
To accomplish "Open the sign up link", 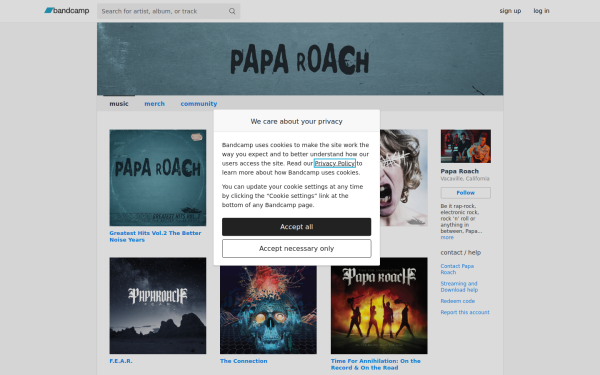I will point(510,11).
